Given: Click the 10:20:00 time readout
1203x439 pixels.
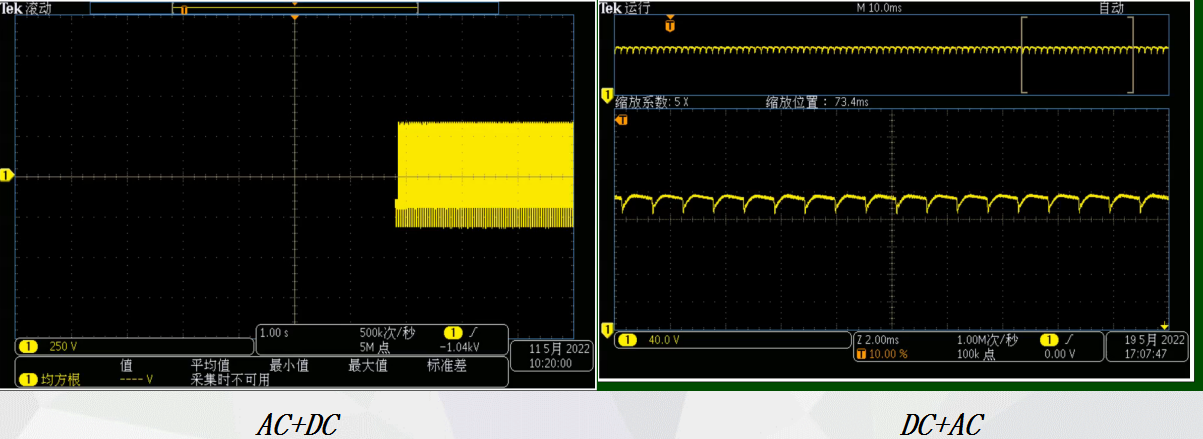Looking at the screenshot, I should tap(552, 364).
